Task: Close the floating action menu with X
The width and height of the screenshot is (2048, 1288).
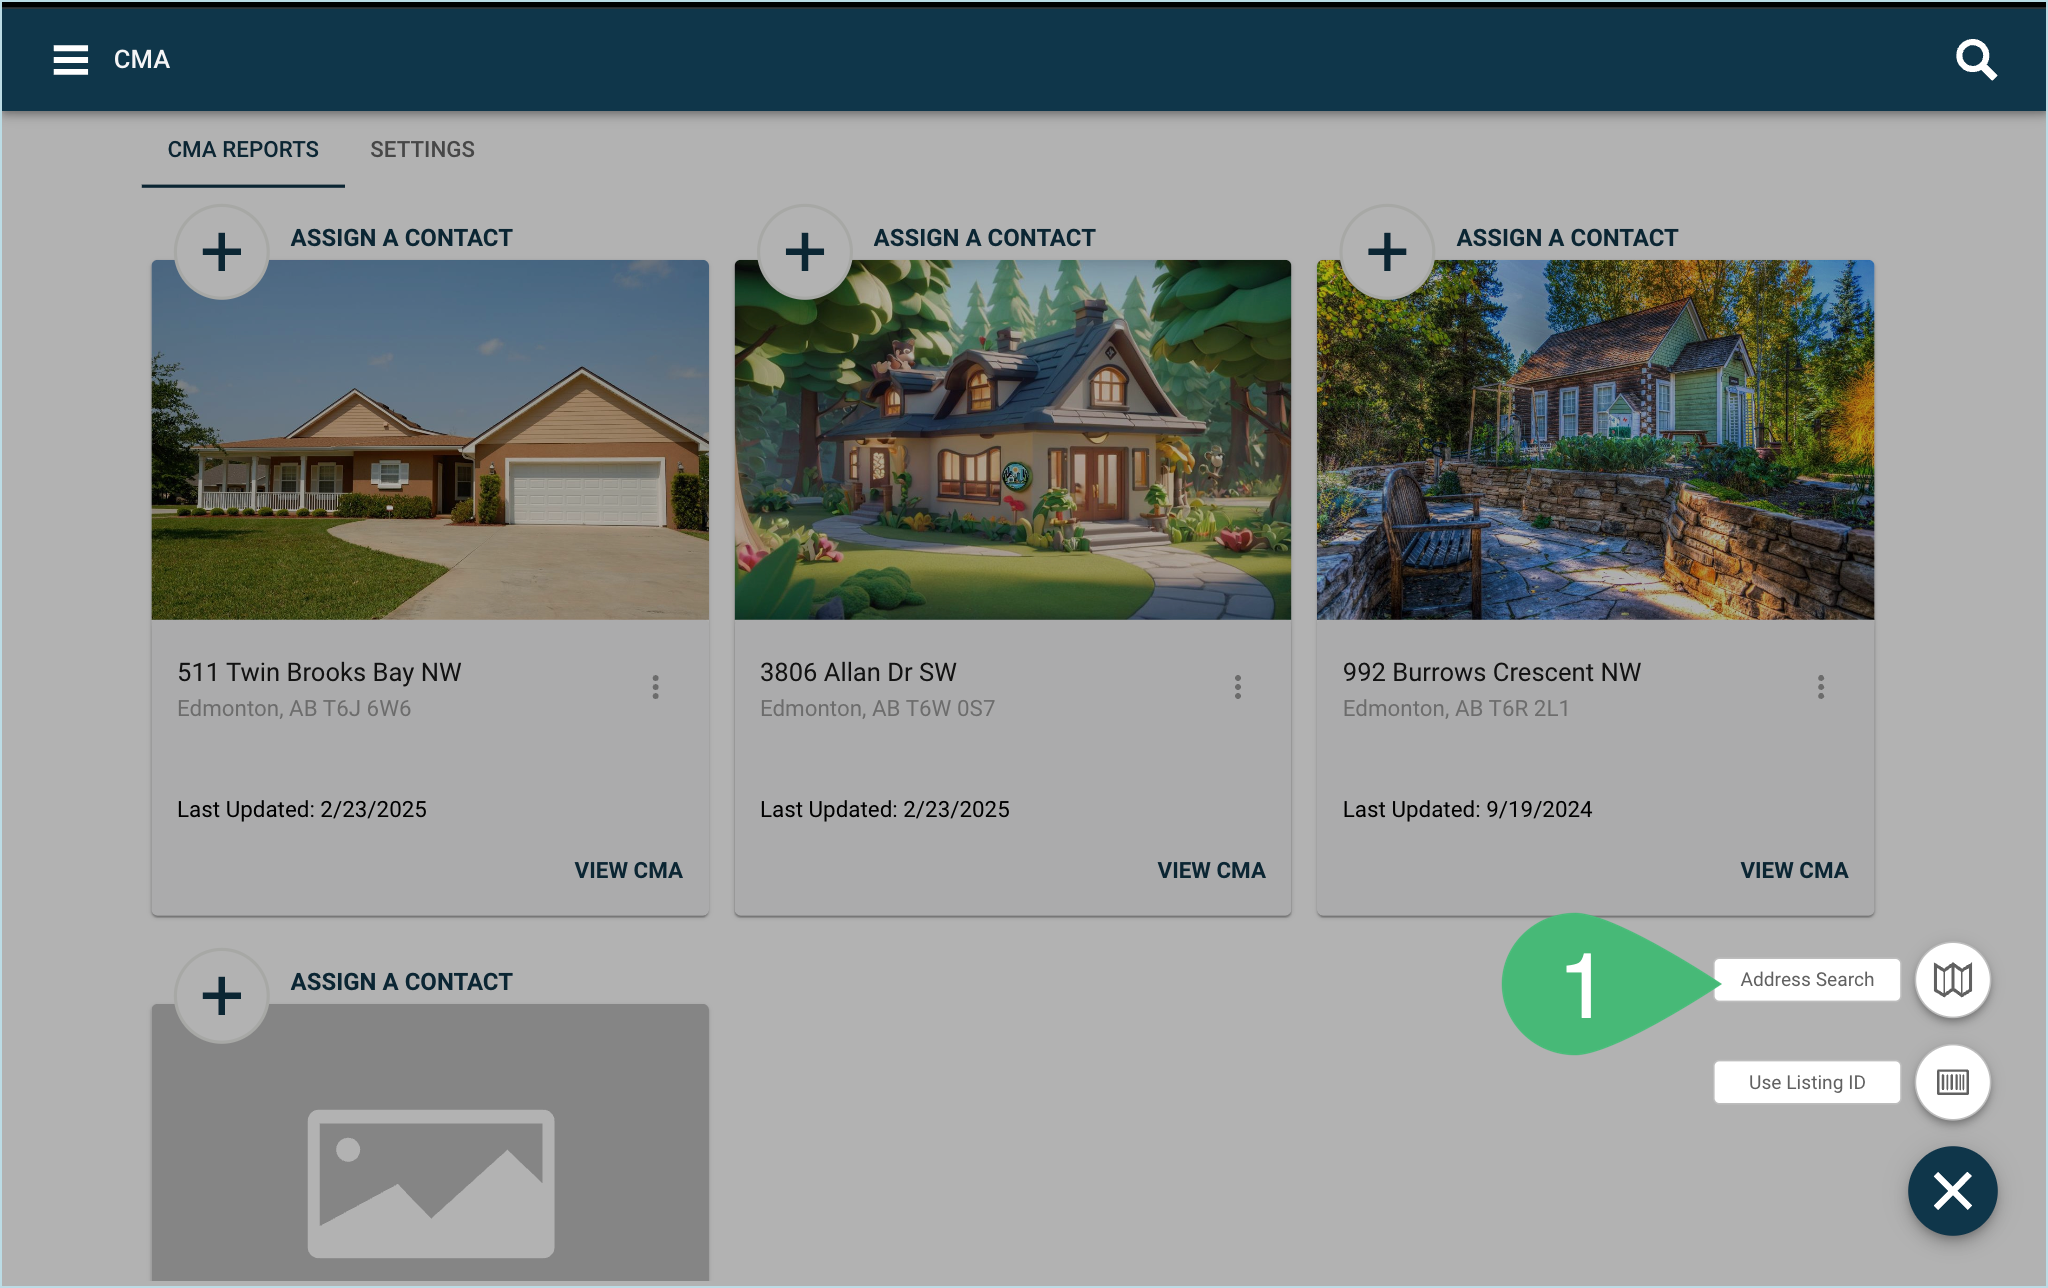Action: tap(1952, 1191)
